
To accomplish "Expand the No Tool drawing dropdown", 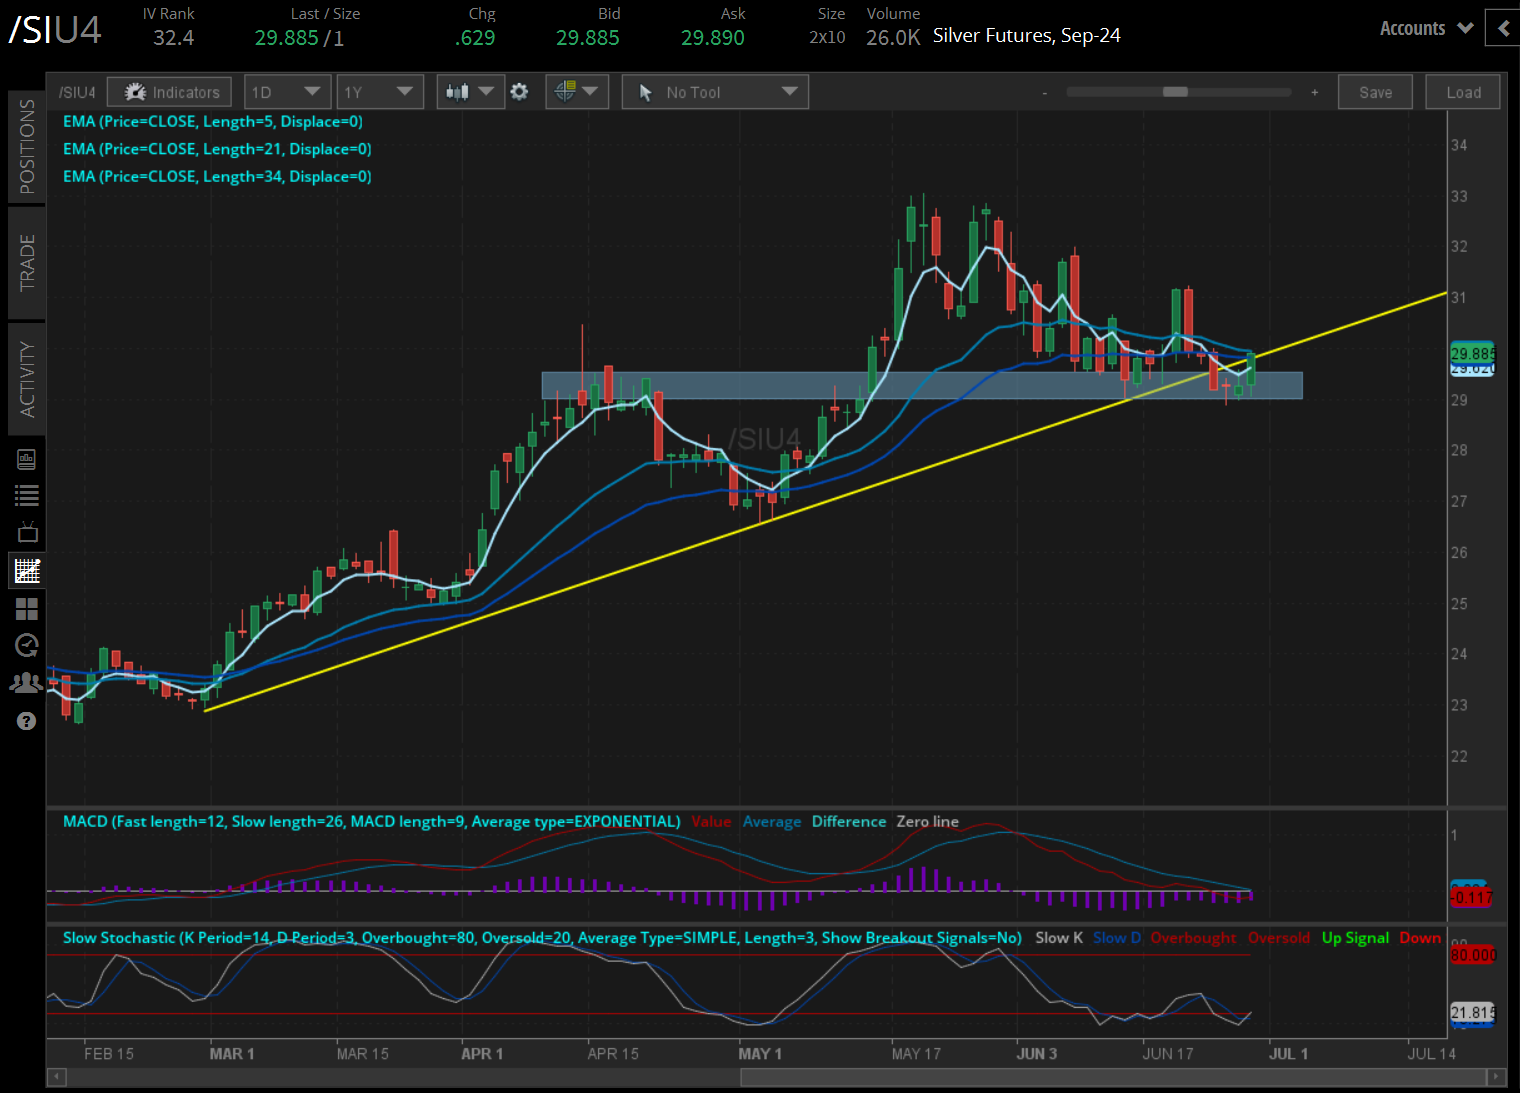I will pyautogui.click(x=715, y=92).
